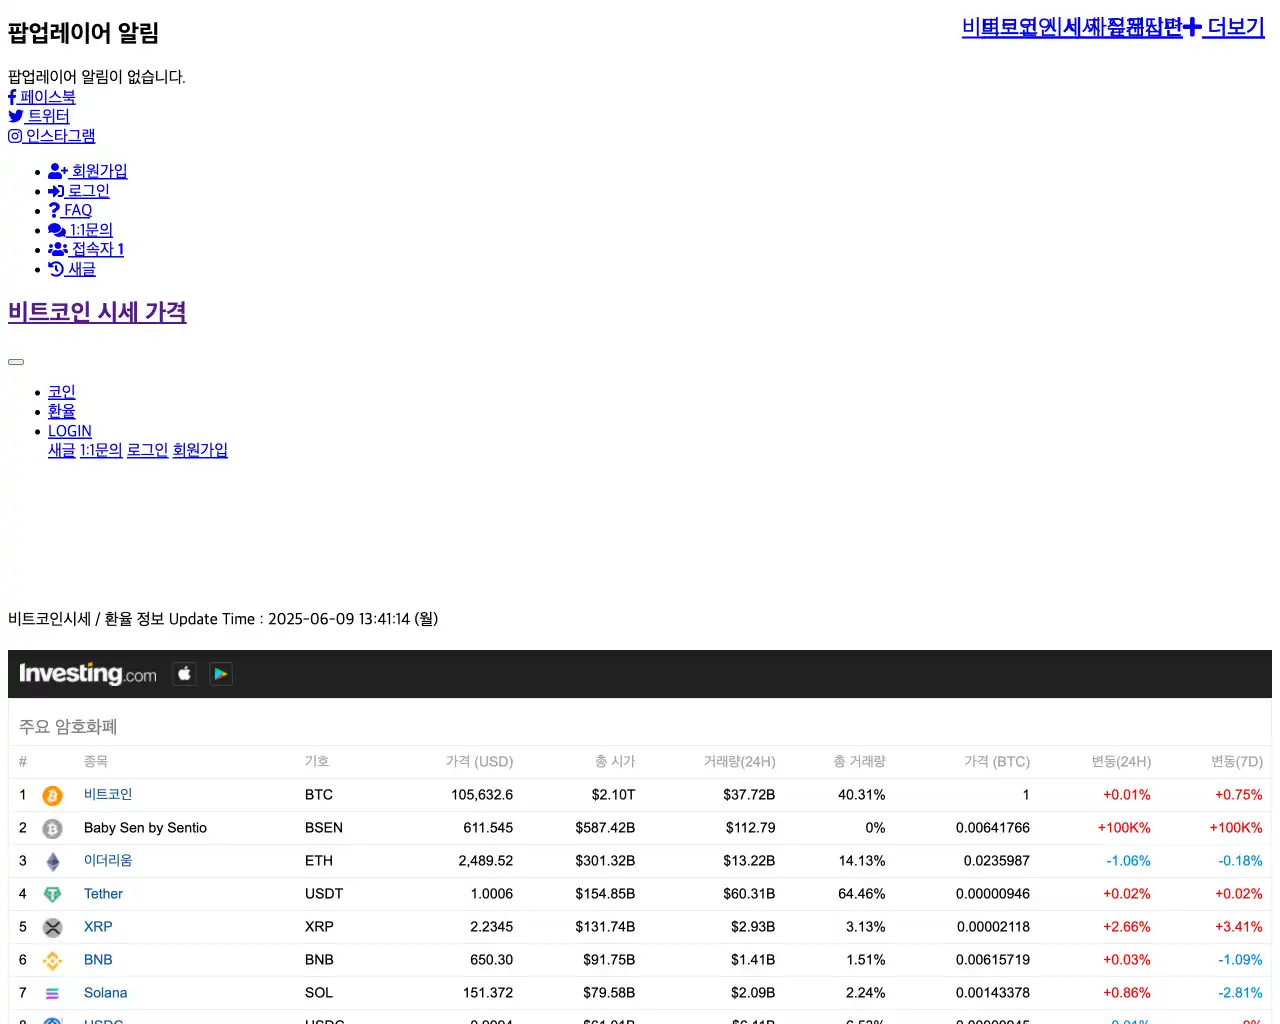Click the 변동(24H) column header

1121,762
